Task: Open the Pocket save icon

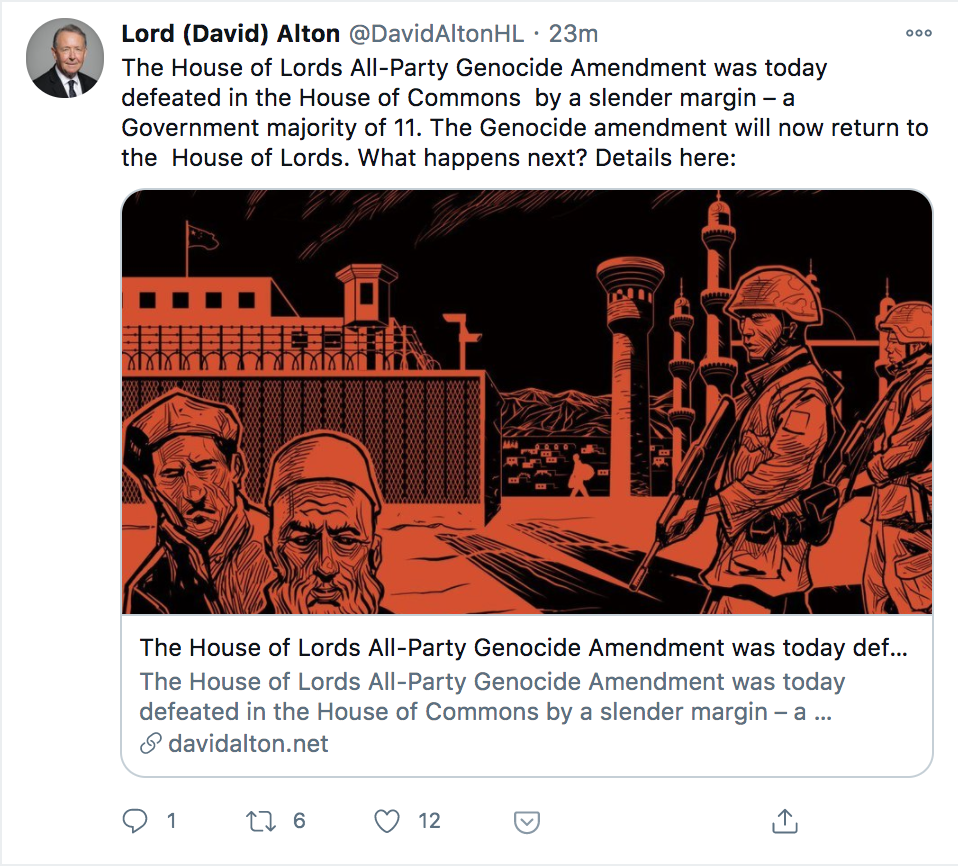Action: pyautogui.click(x=527, y=823)
